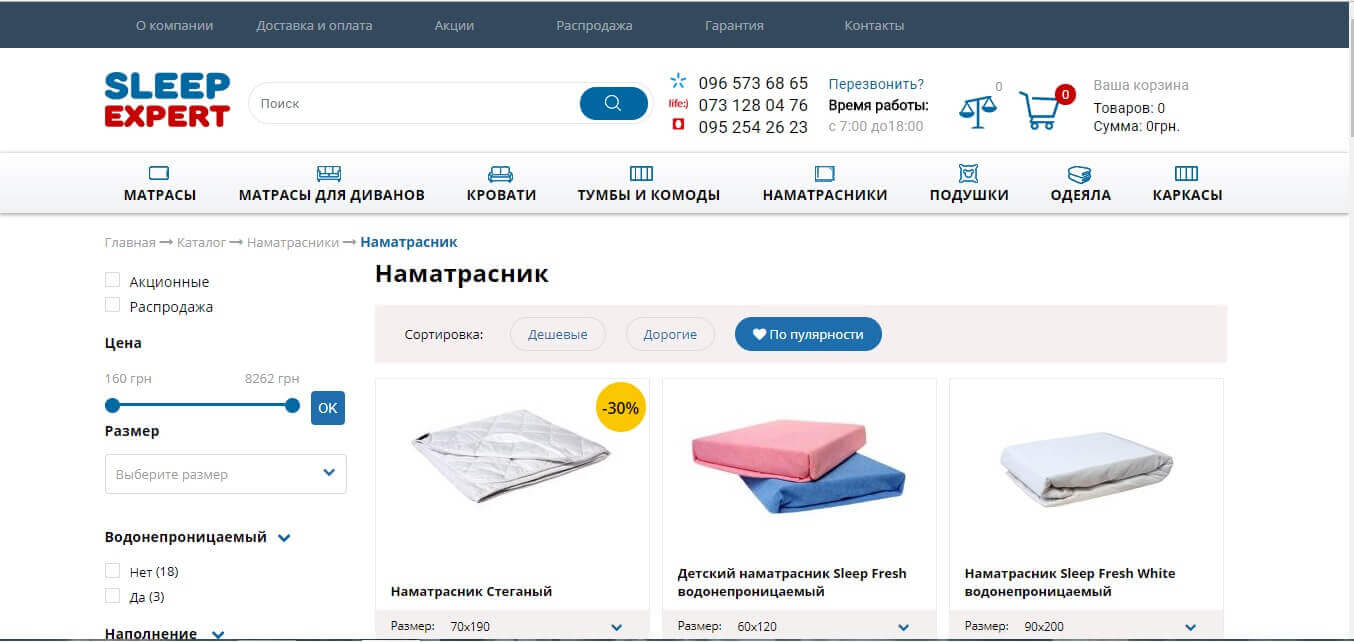Open the Доставка и оплата menu item
The width and height of the screenshot is (1354, 642).
click(x=316, y=25)
